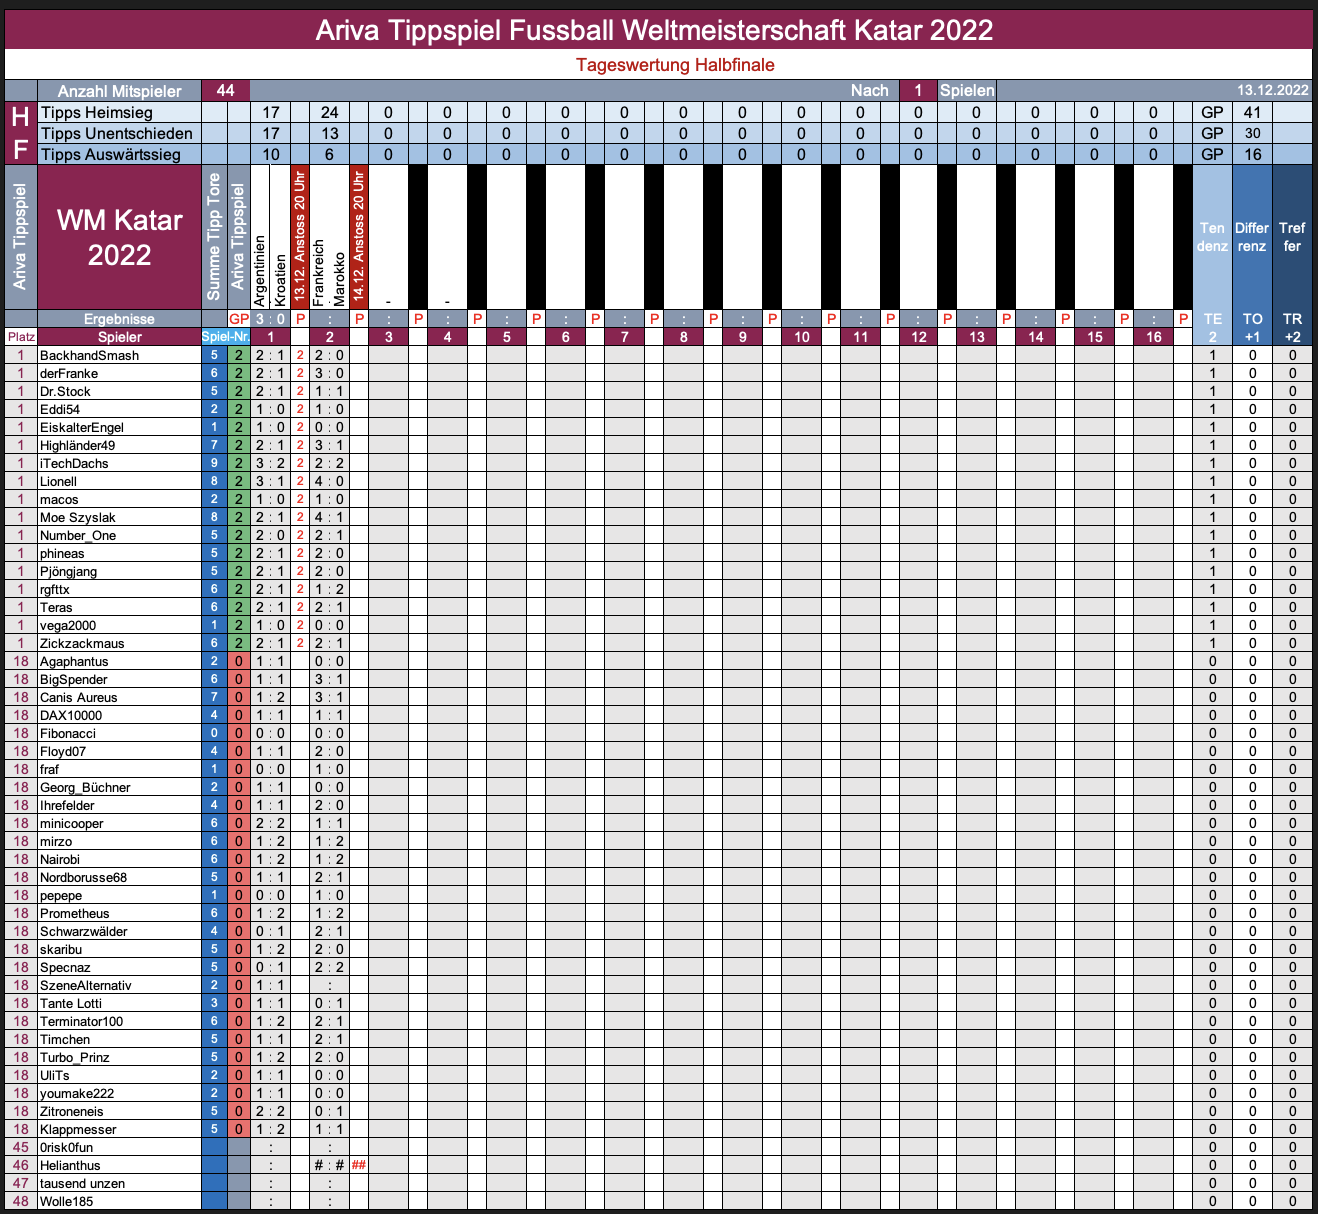Select the red 13.12. Anstoss 20 Uhr header
Screen dimensions: 1318x1214
tap(300, 237)
